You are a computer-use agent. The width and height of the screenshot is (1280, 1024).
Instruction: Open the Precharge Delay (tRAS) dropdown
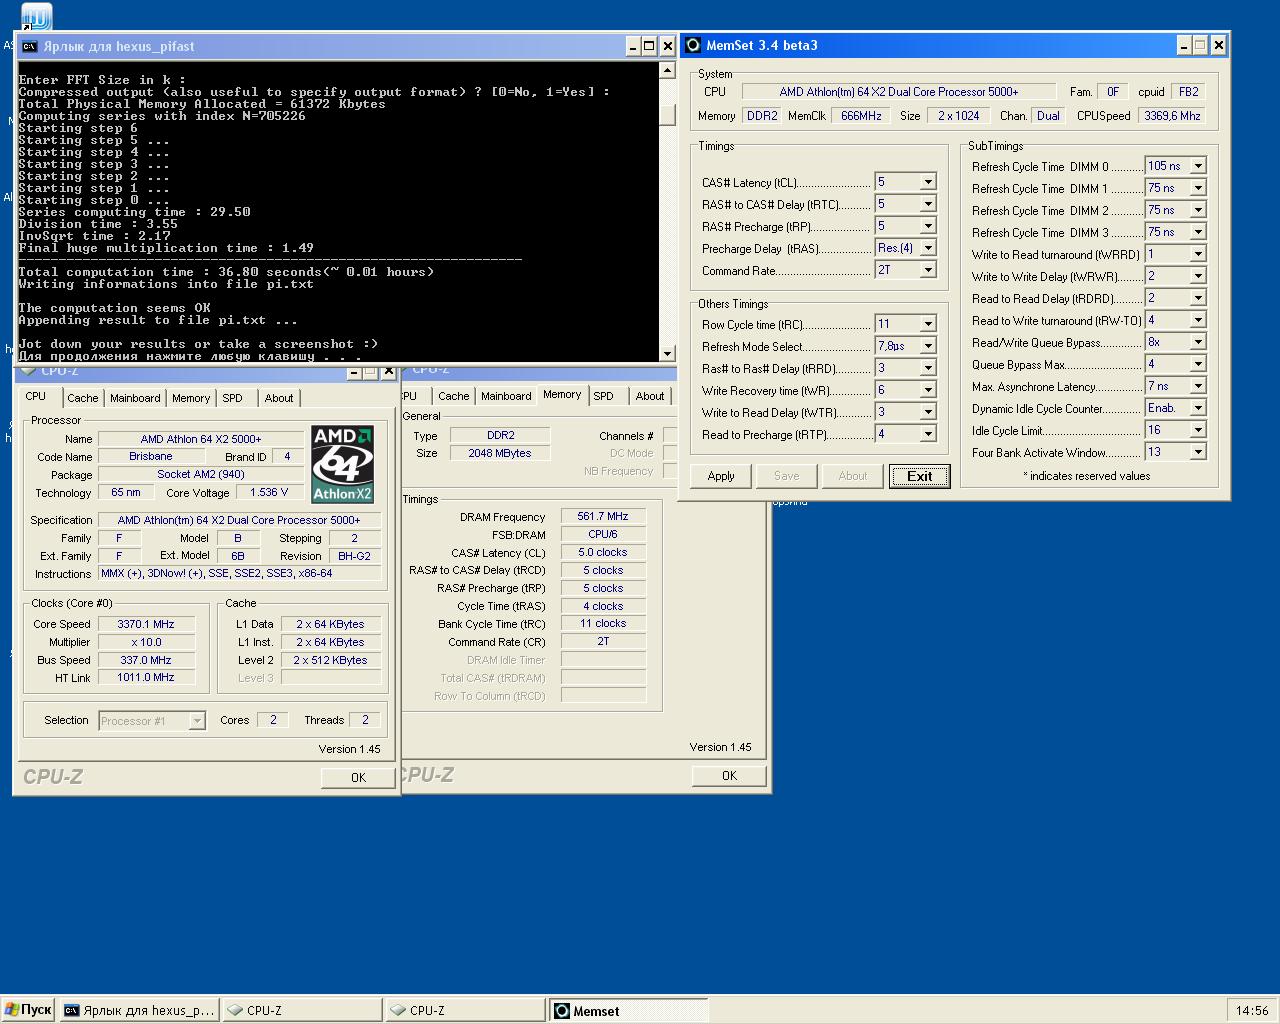coord(928,248)
